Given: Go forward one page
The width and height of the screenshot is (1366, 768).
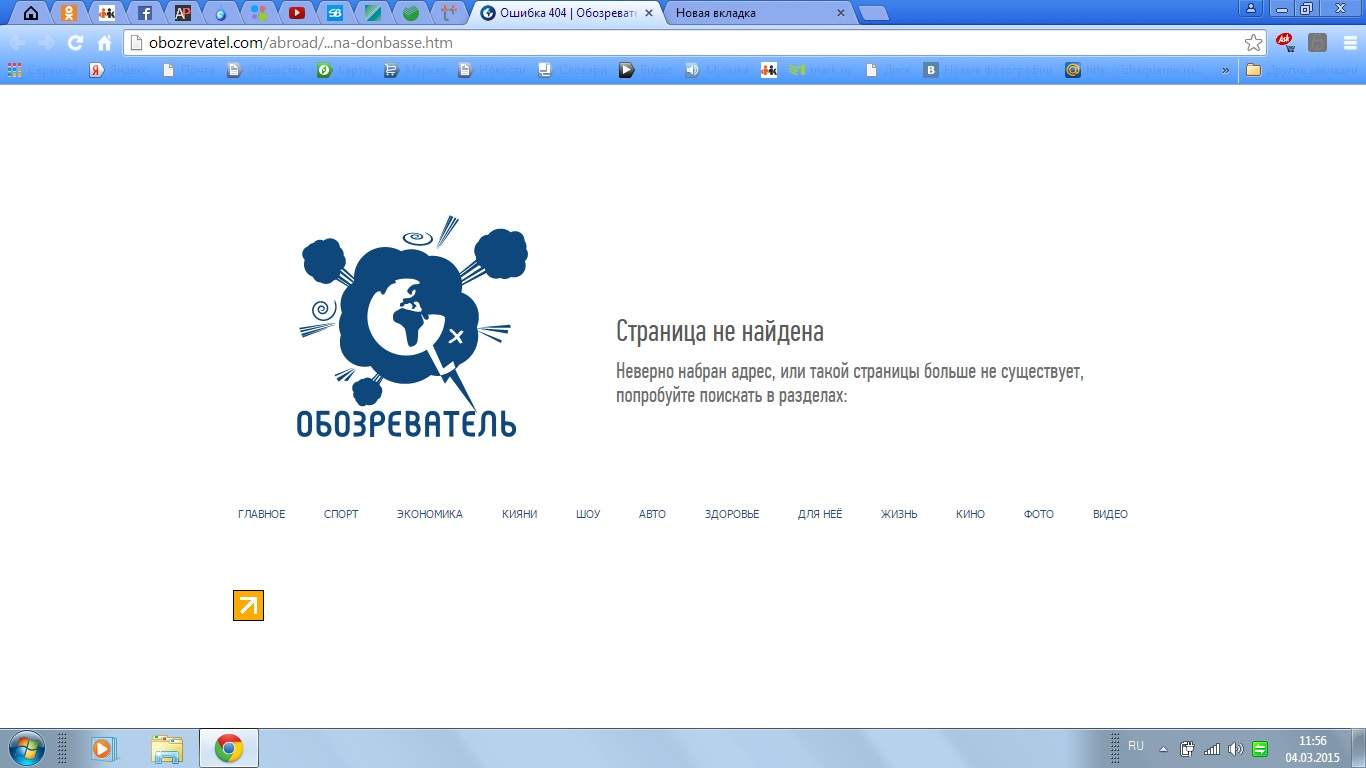Looking at the screenshot, I should (x=46, y=43).
